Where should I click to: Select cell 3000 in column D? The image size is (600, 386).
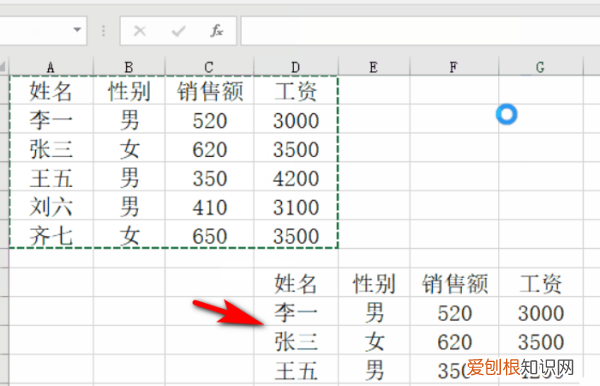click(296, 119)
